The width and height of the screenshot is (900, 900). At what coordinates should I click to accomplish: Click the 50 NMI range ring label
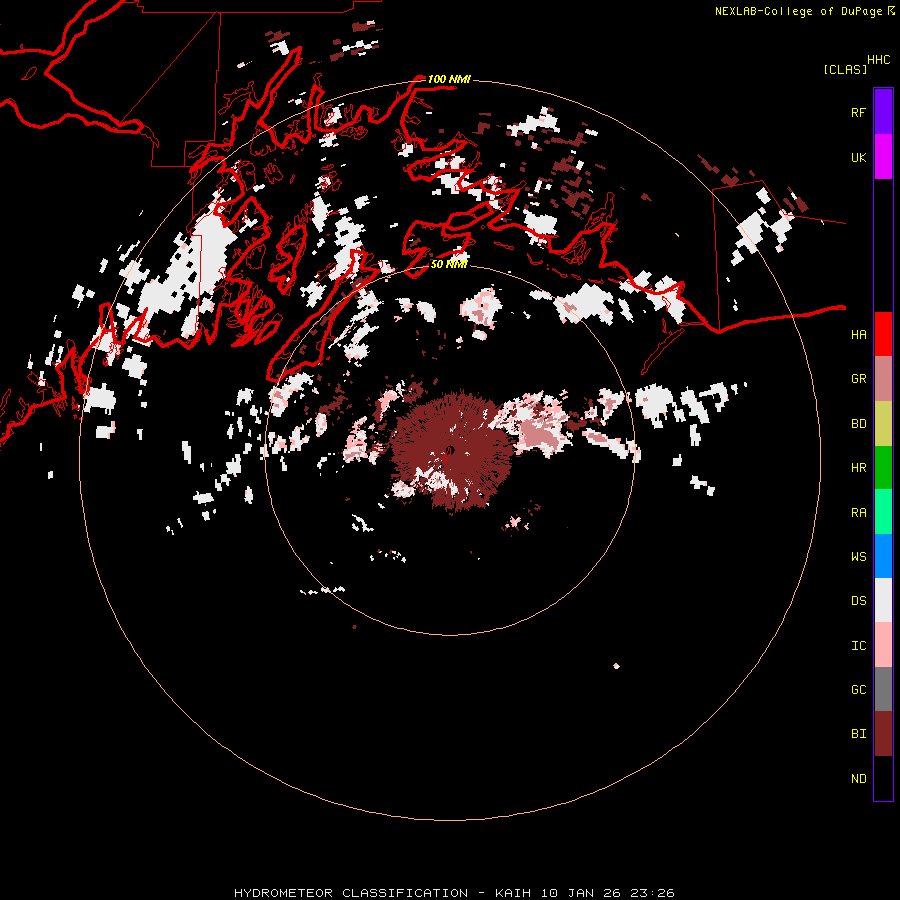pyautogui.click(x=449, y=264)
